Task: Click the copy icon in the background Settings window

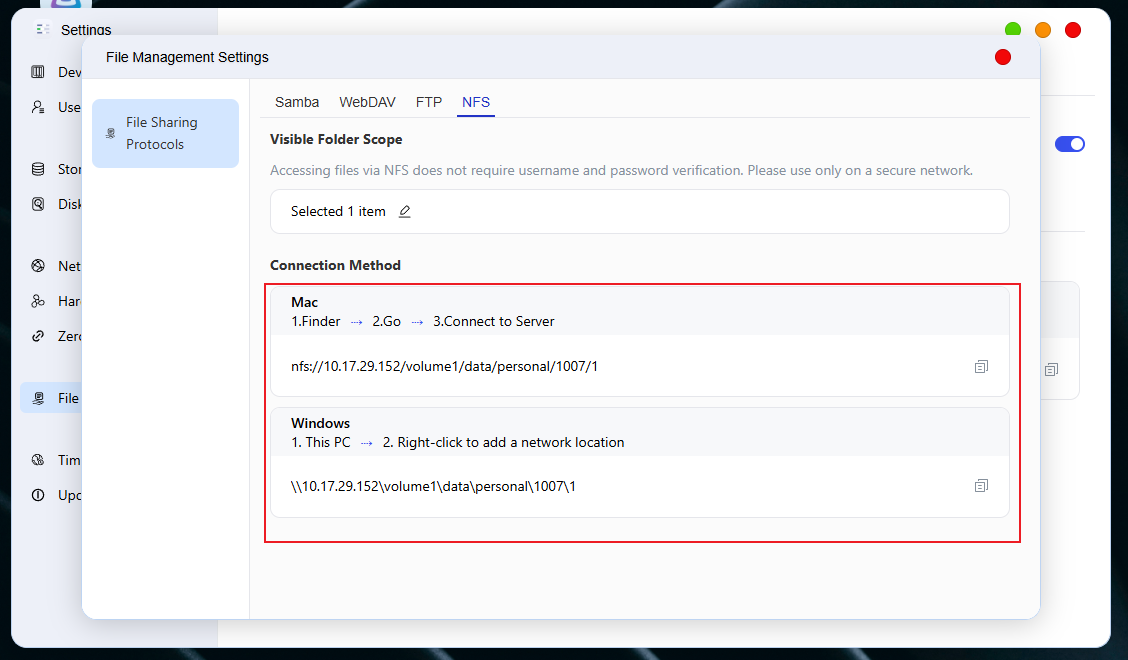Action: pos(1051,370)
